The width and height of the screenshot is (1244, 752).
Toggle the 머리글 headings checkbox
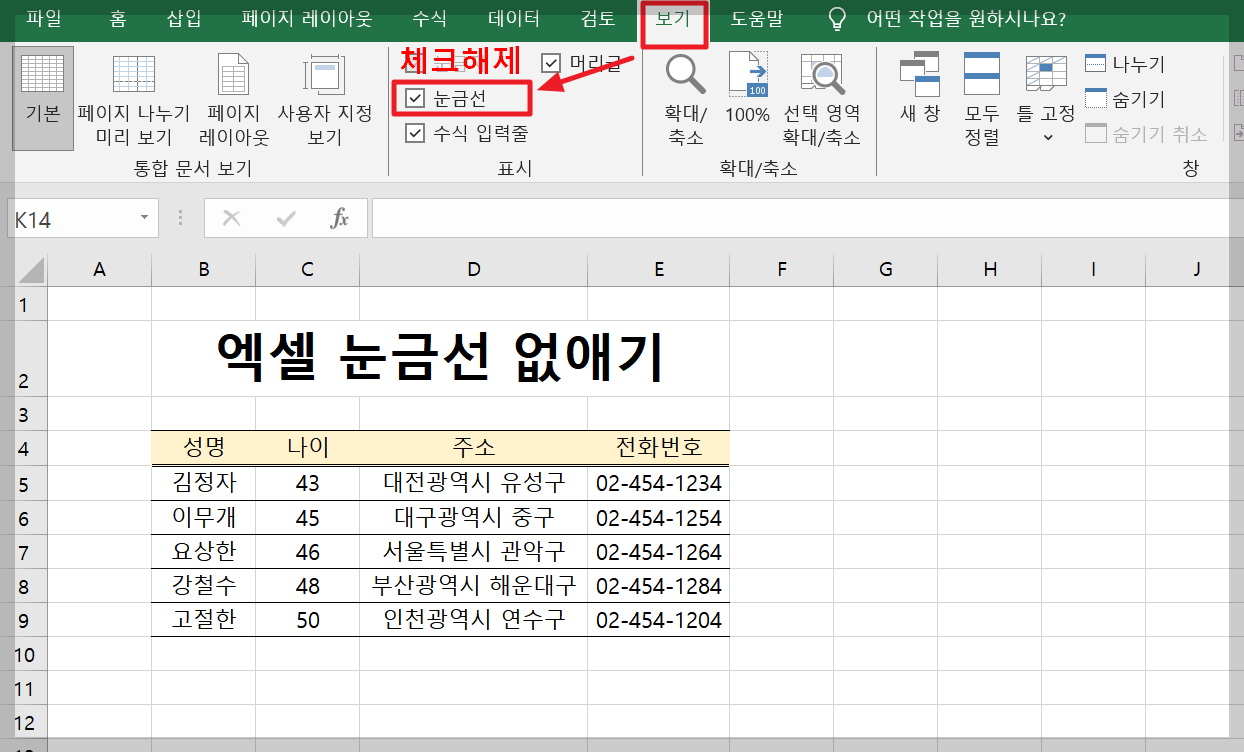(x=551, y=62)
